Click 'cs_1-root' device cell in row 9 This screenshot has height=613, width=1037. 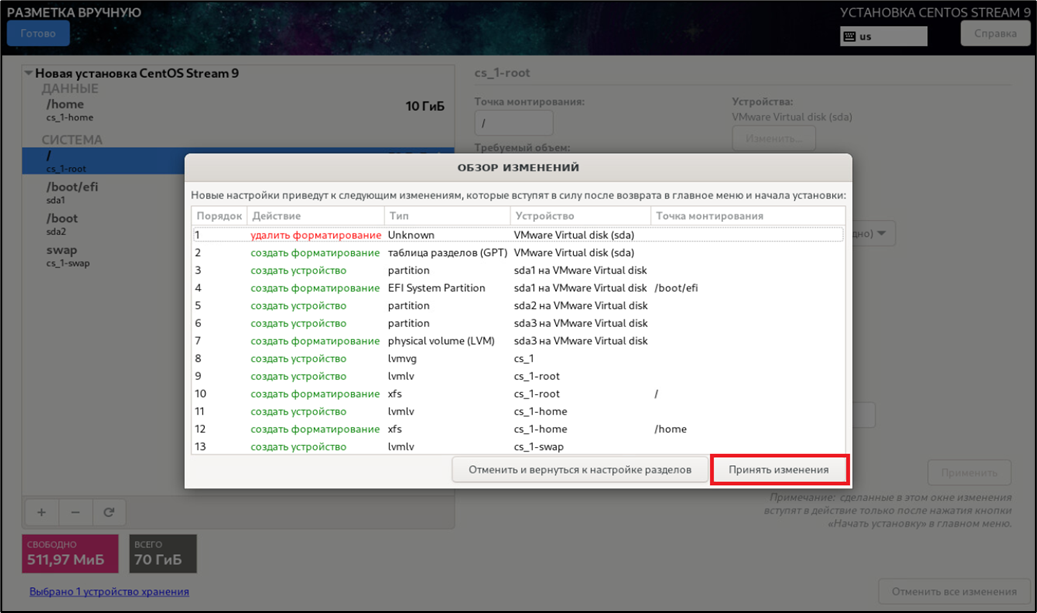tap(537, 376)
